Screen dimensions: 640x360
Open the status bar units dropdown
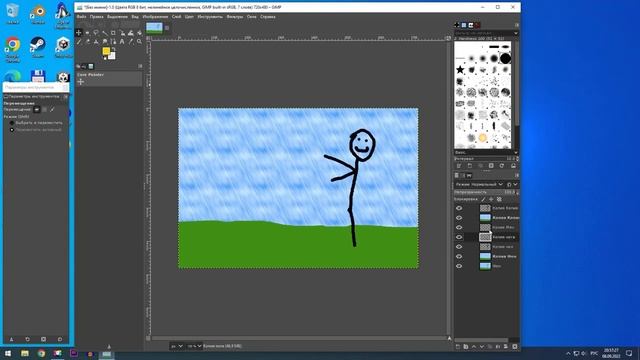coord(177,346)
